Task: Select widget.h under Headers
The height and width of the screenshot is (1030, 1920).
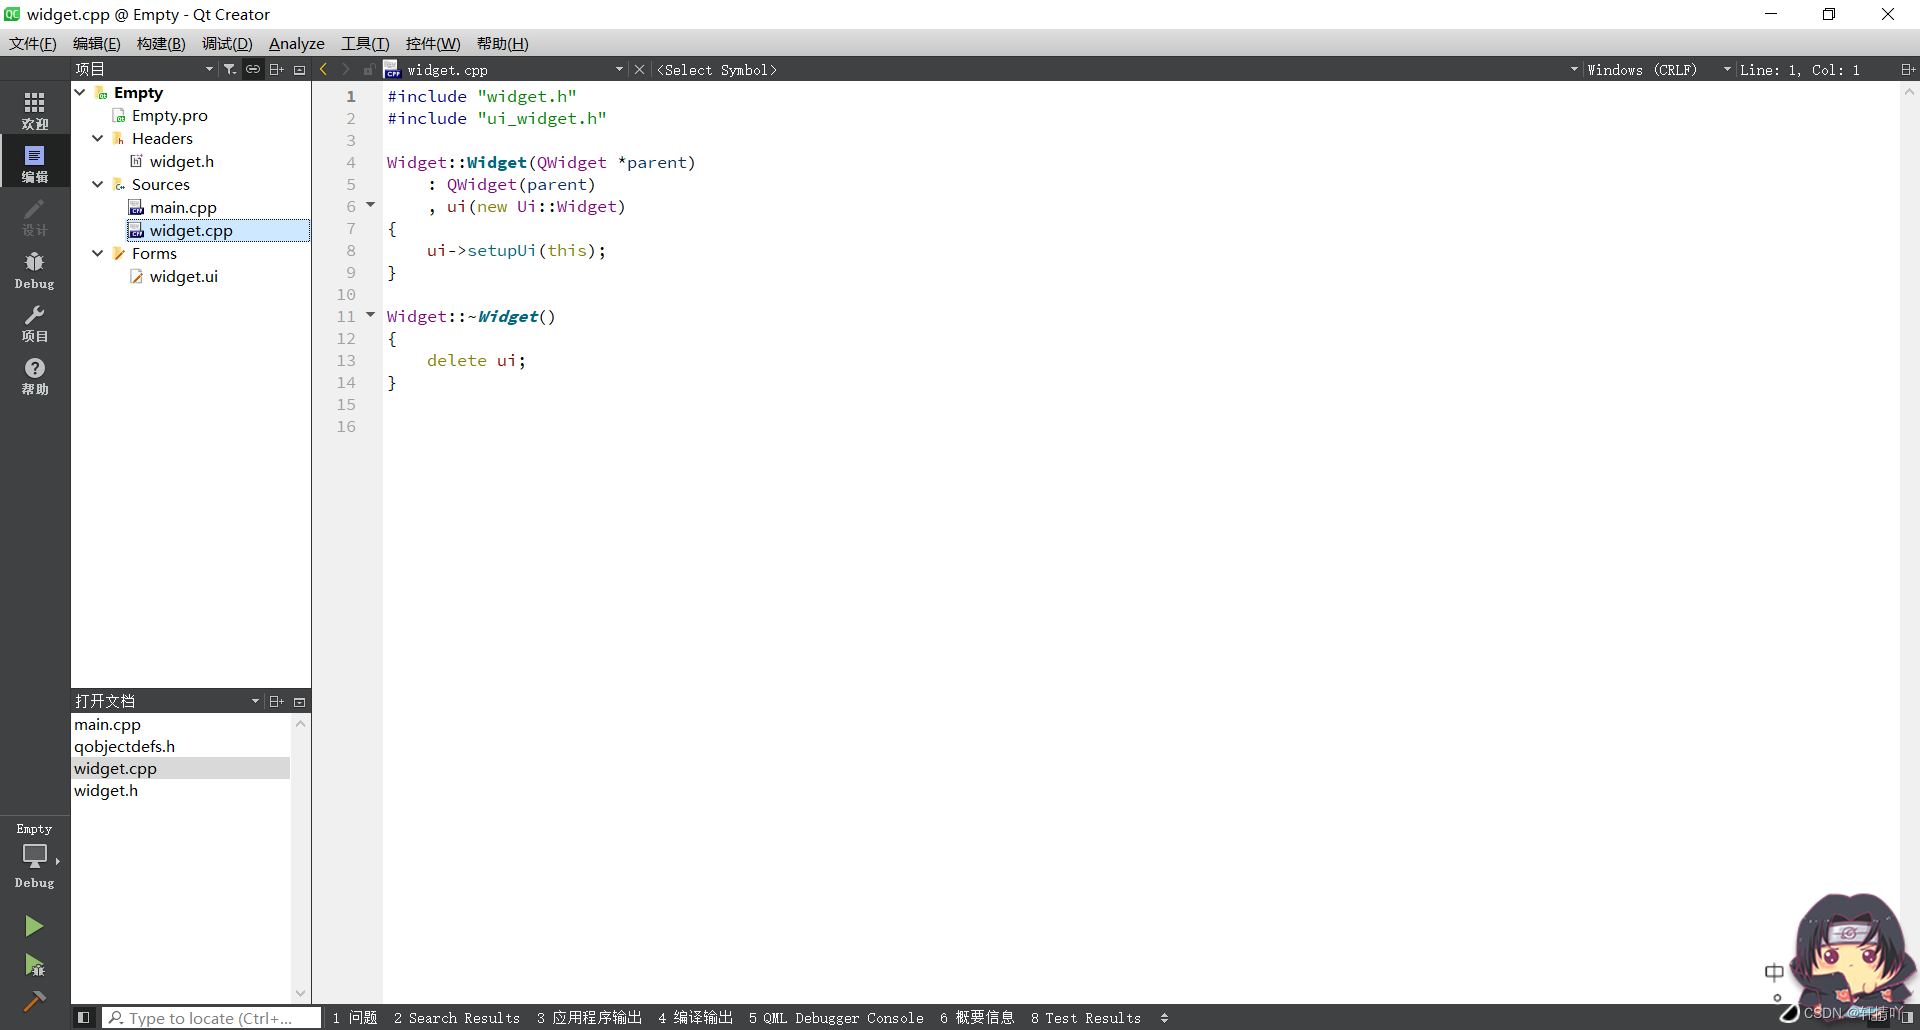Action: [x=181, y=161]
